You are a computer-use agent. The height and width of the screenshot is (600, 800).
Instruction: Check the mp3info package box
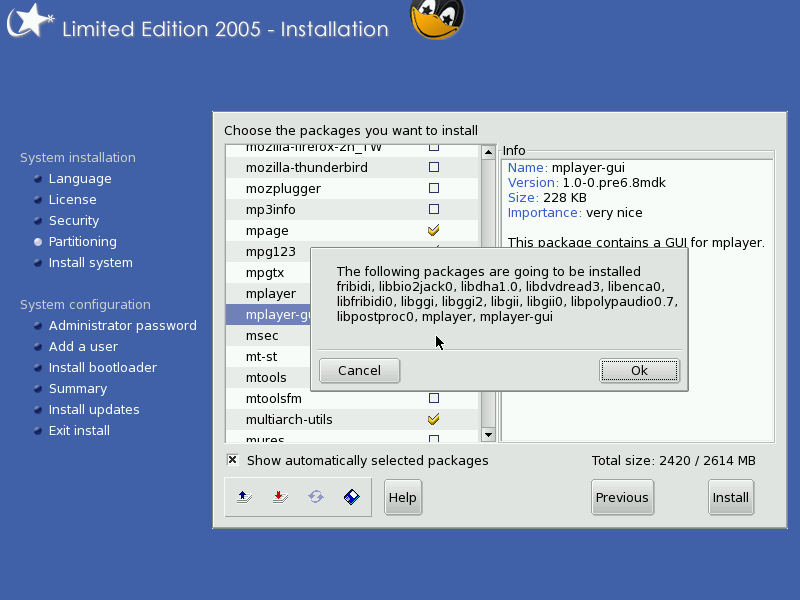click(x=434, y=209)
